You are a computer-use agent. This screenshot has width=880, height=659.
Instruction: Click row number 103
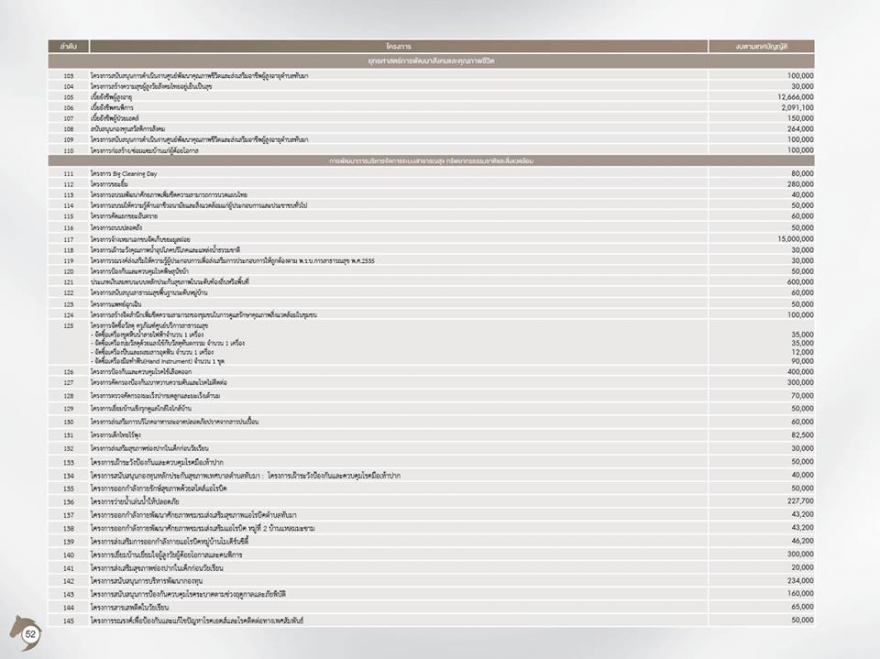(x=68, y=75)
